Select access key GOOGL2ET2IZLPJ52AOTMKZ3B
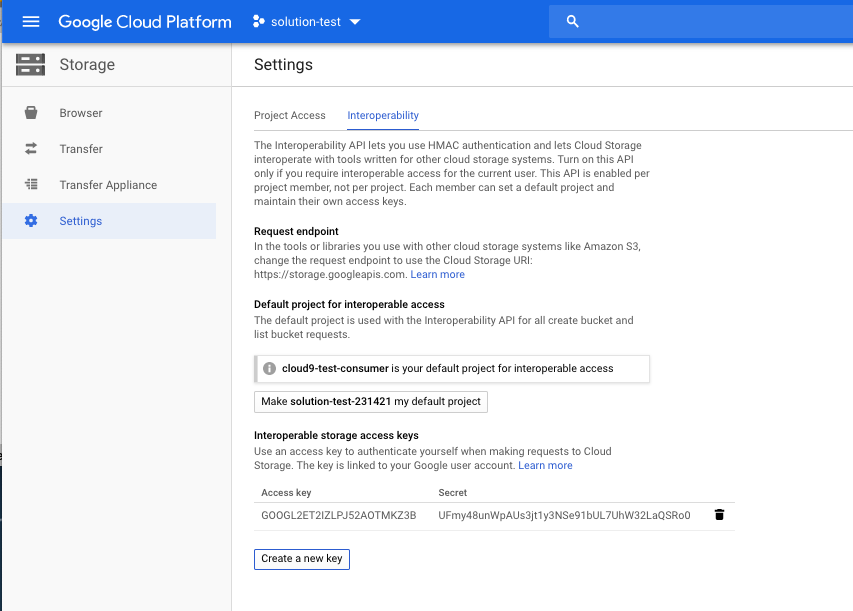853x611 pixels. (x=338, y=515)
